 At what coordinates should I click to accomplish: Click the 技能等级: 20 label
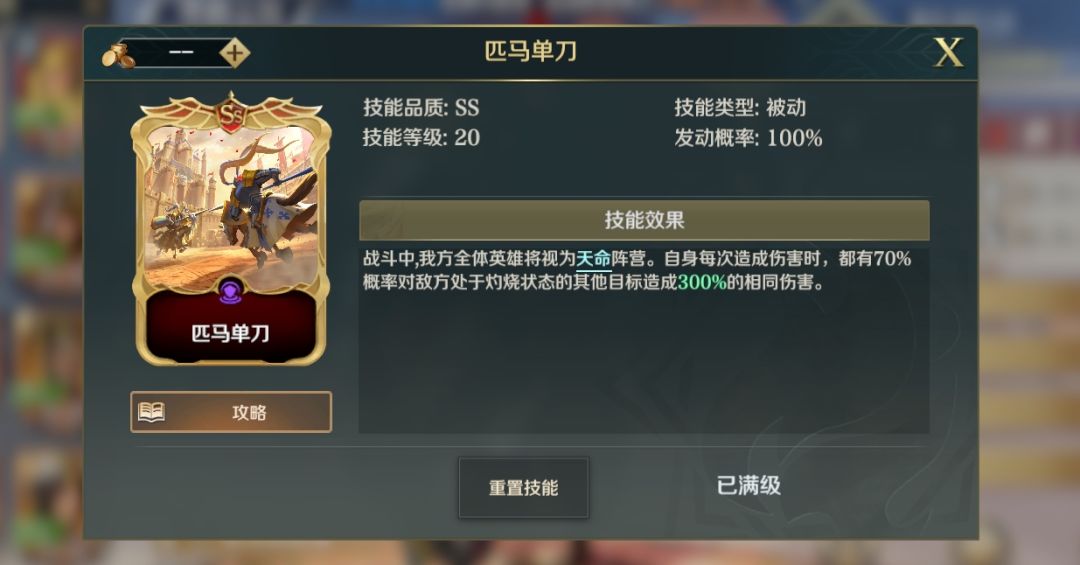[421, 138]
